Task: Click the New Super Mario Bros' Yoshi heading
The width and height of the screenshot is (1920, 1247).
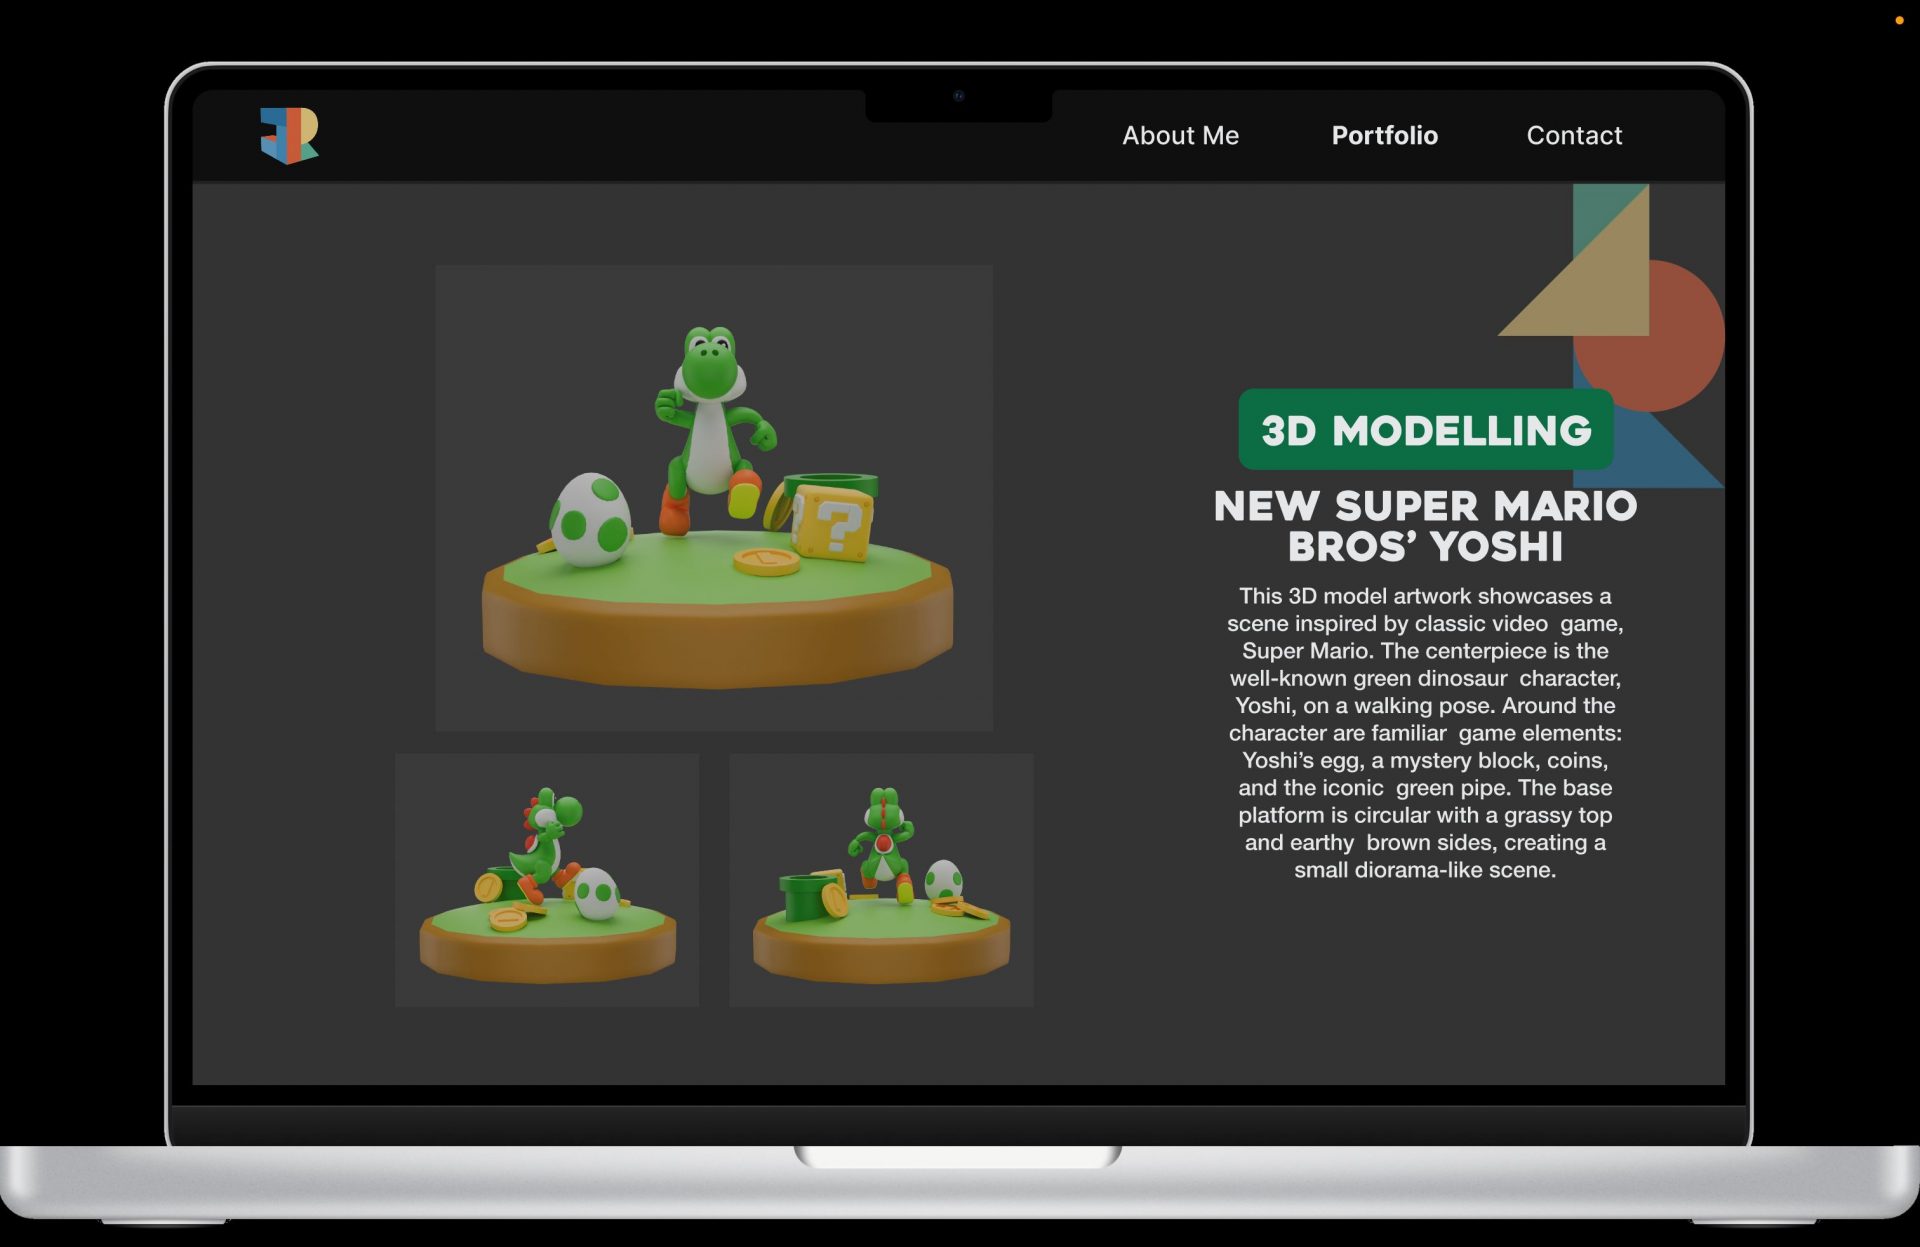Action: pyautogui.click(x=1424, y=526)
